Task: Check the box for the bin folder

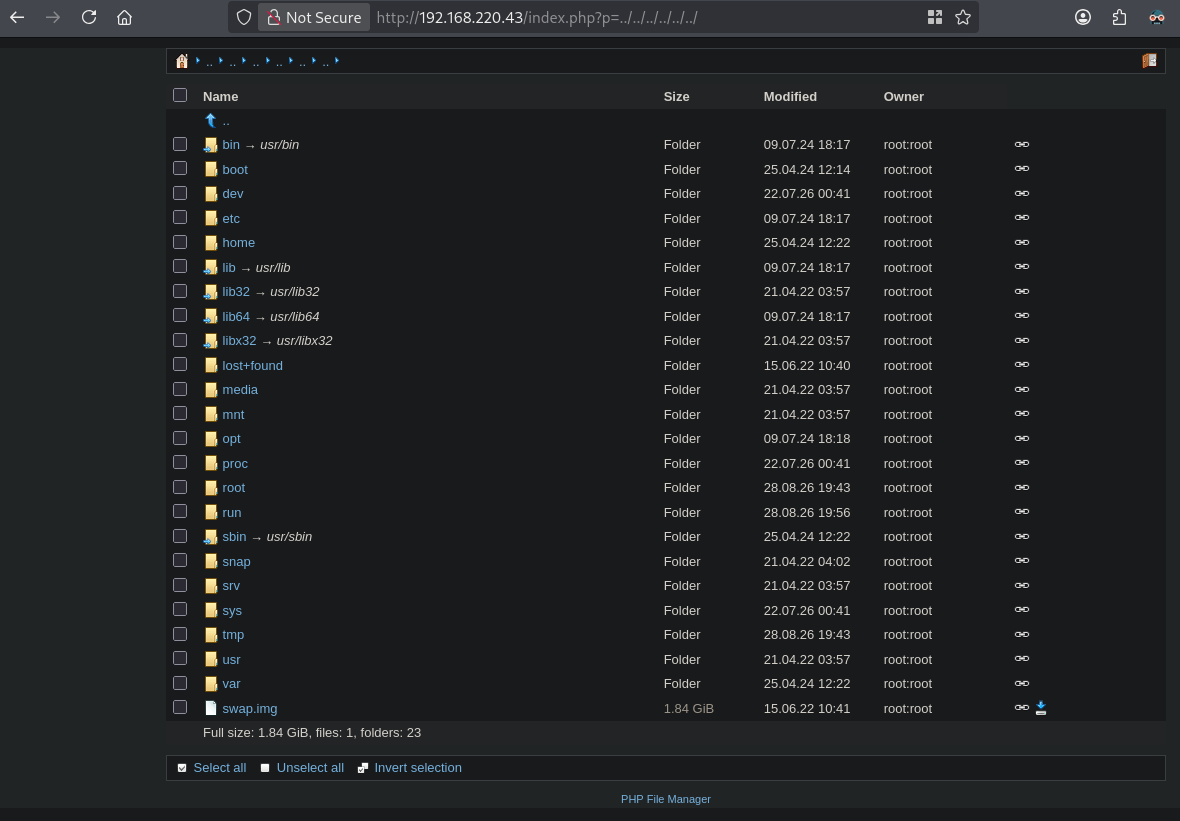Action: tap(180, 144)
